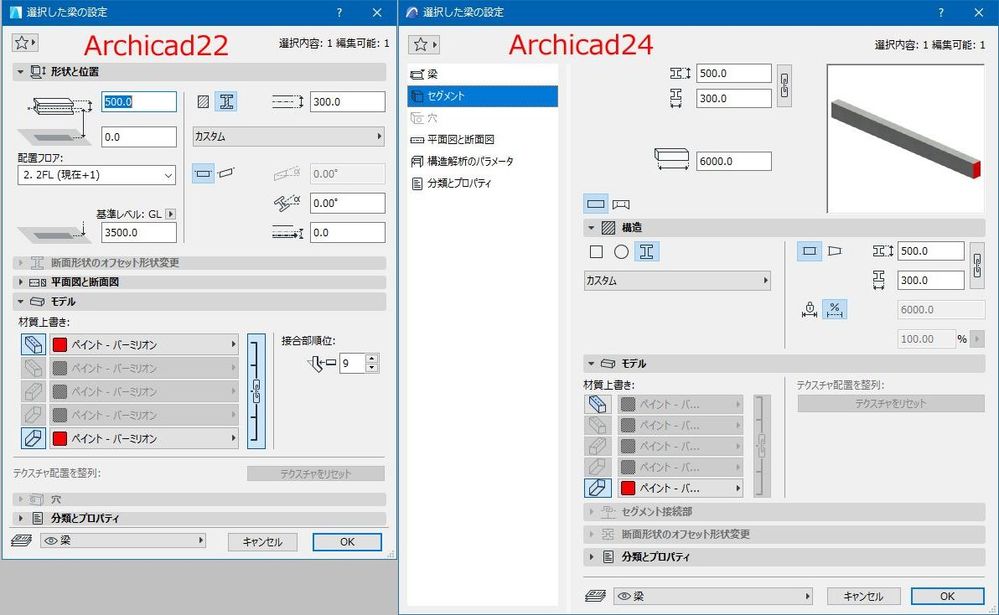Image resolution: width=999 pixels, height=615 pixels.
Task: Click fixed length lock icon in Archicad24
Action: (x=810, y=310)
